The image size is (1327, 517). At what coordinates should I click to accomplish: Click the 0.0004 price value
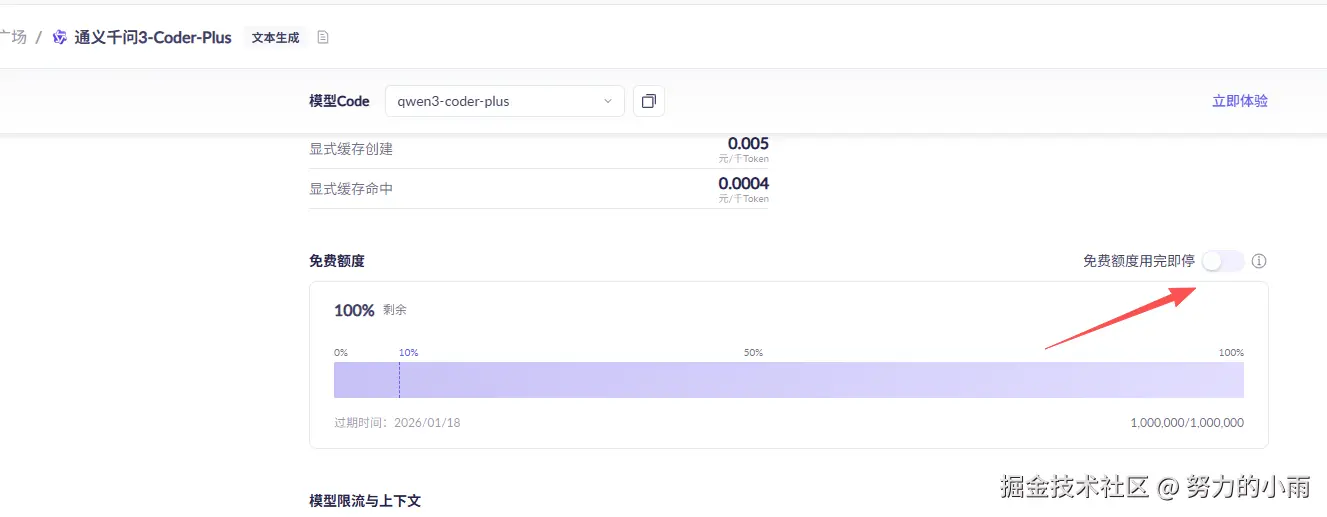coord(744,184)
